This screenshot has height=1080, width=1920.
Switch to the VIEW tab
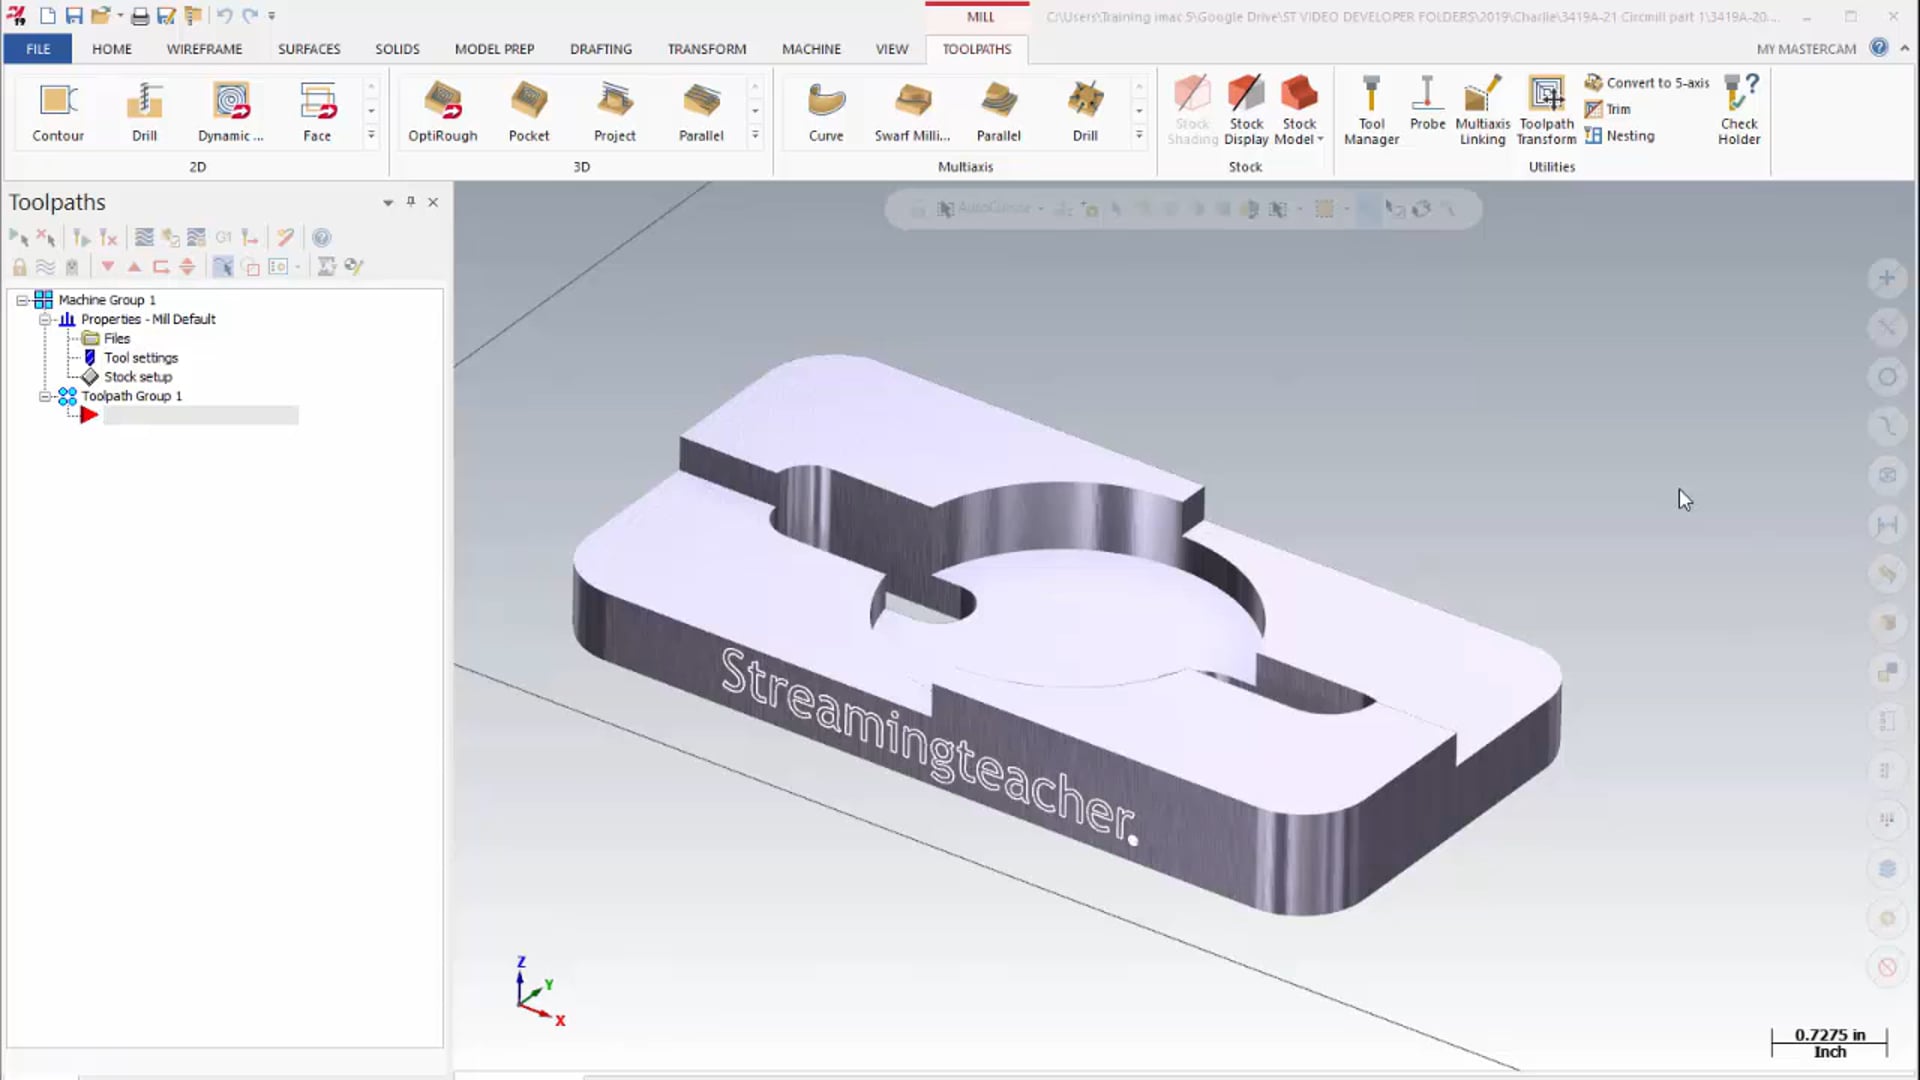point(892,49)
